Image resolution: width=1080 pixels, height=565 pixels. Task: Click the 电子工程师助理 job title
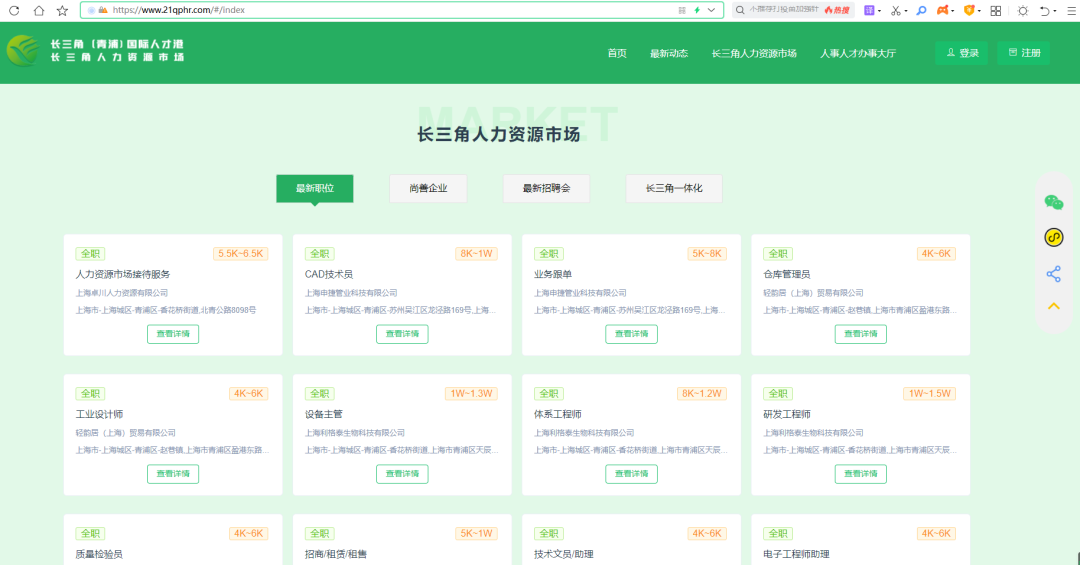tap(796, 554)
